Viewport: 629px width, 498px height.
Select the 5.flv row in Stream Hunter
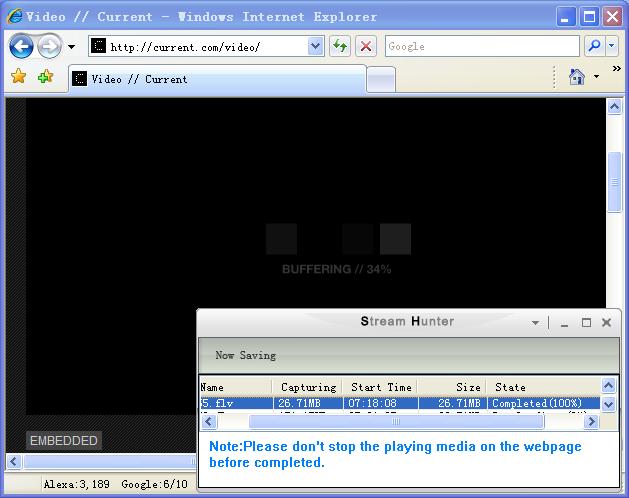click(x=400, y=403)
